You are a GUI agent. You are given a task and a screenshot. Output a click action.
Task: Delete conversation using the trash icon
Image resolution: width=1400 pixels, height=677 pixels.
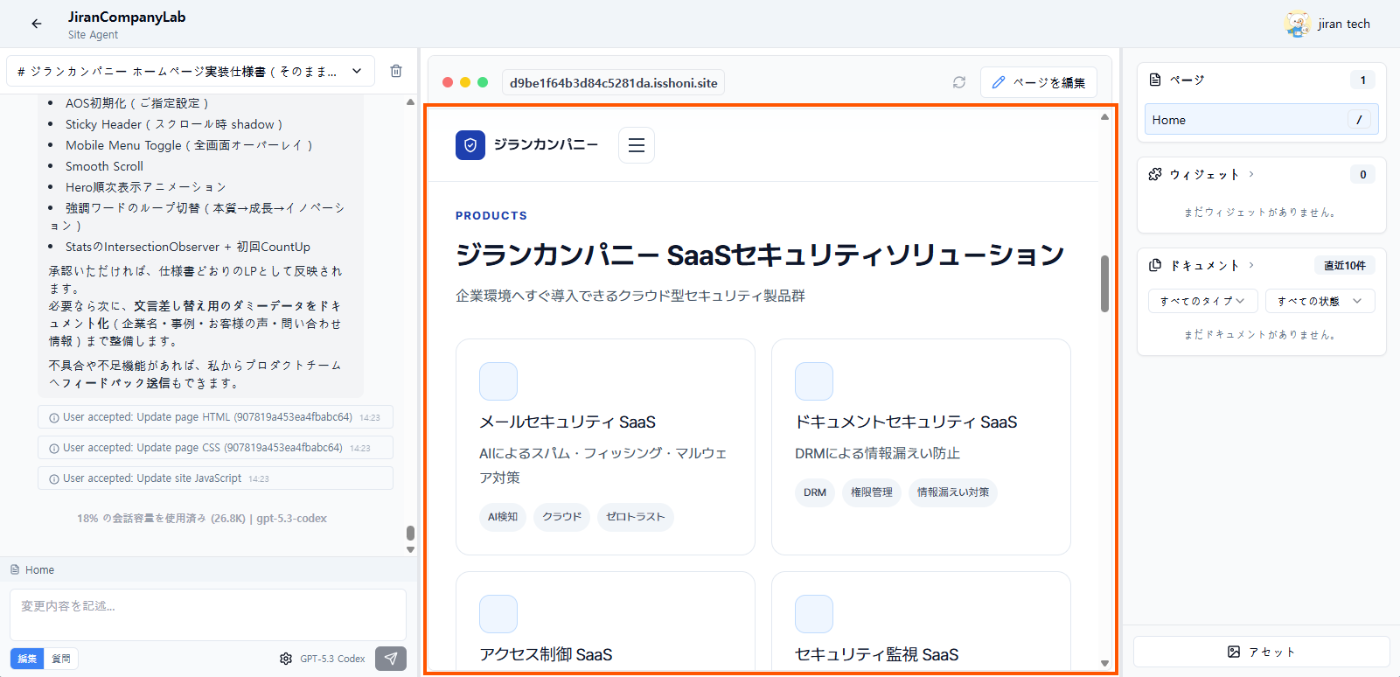(396, 71)
